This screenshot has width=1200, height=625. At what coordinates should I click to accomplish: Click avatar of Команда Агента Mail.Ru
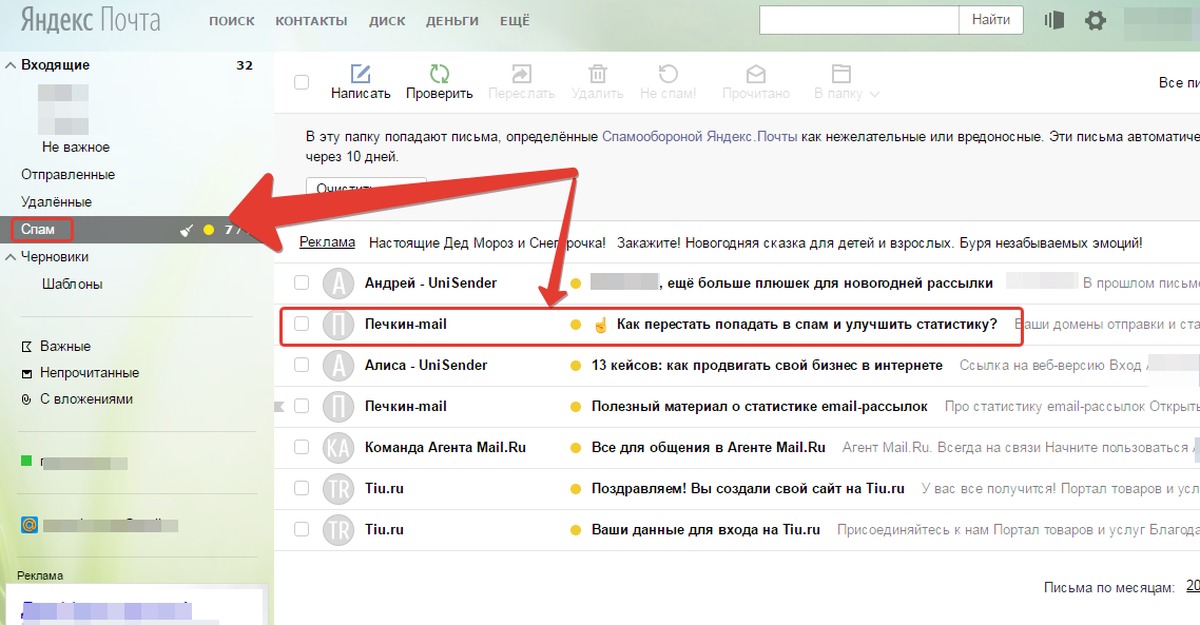tap(339, 447)
